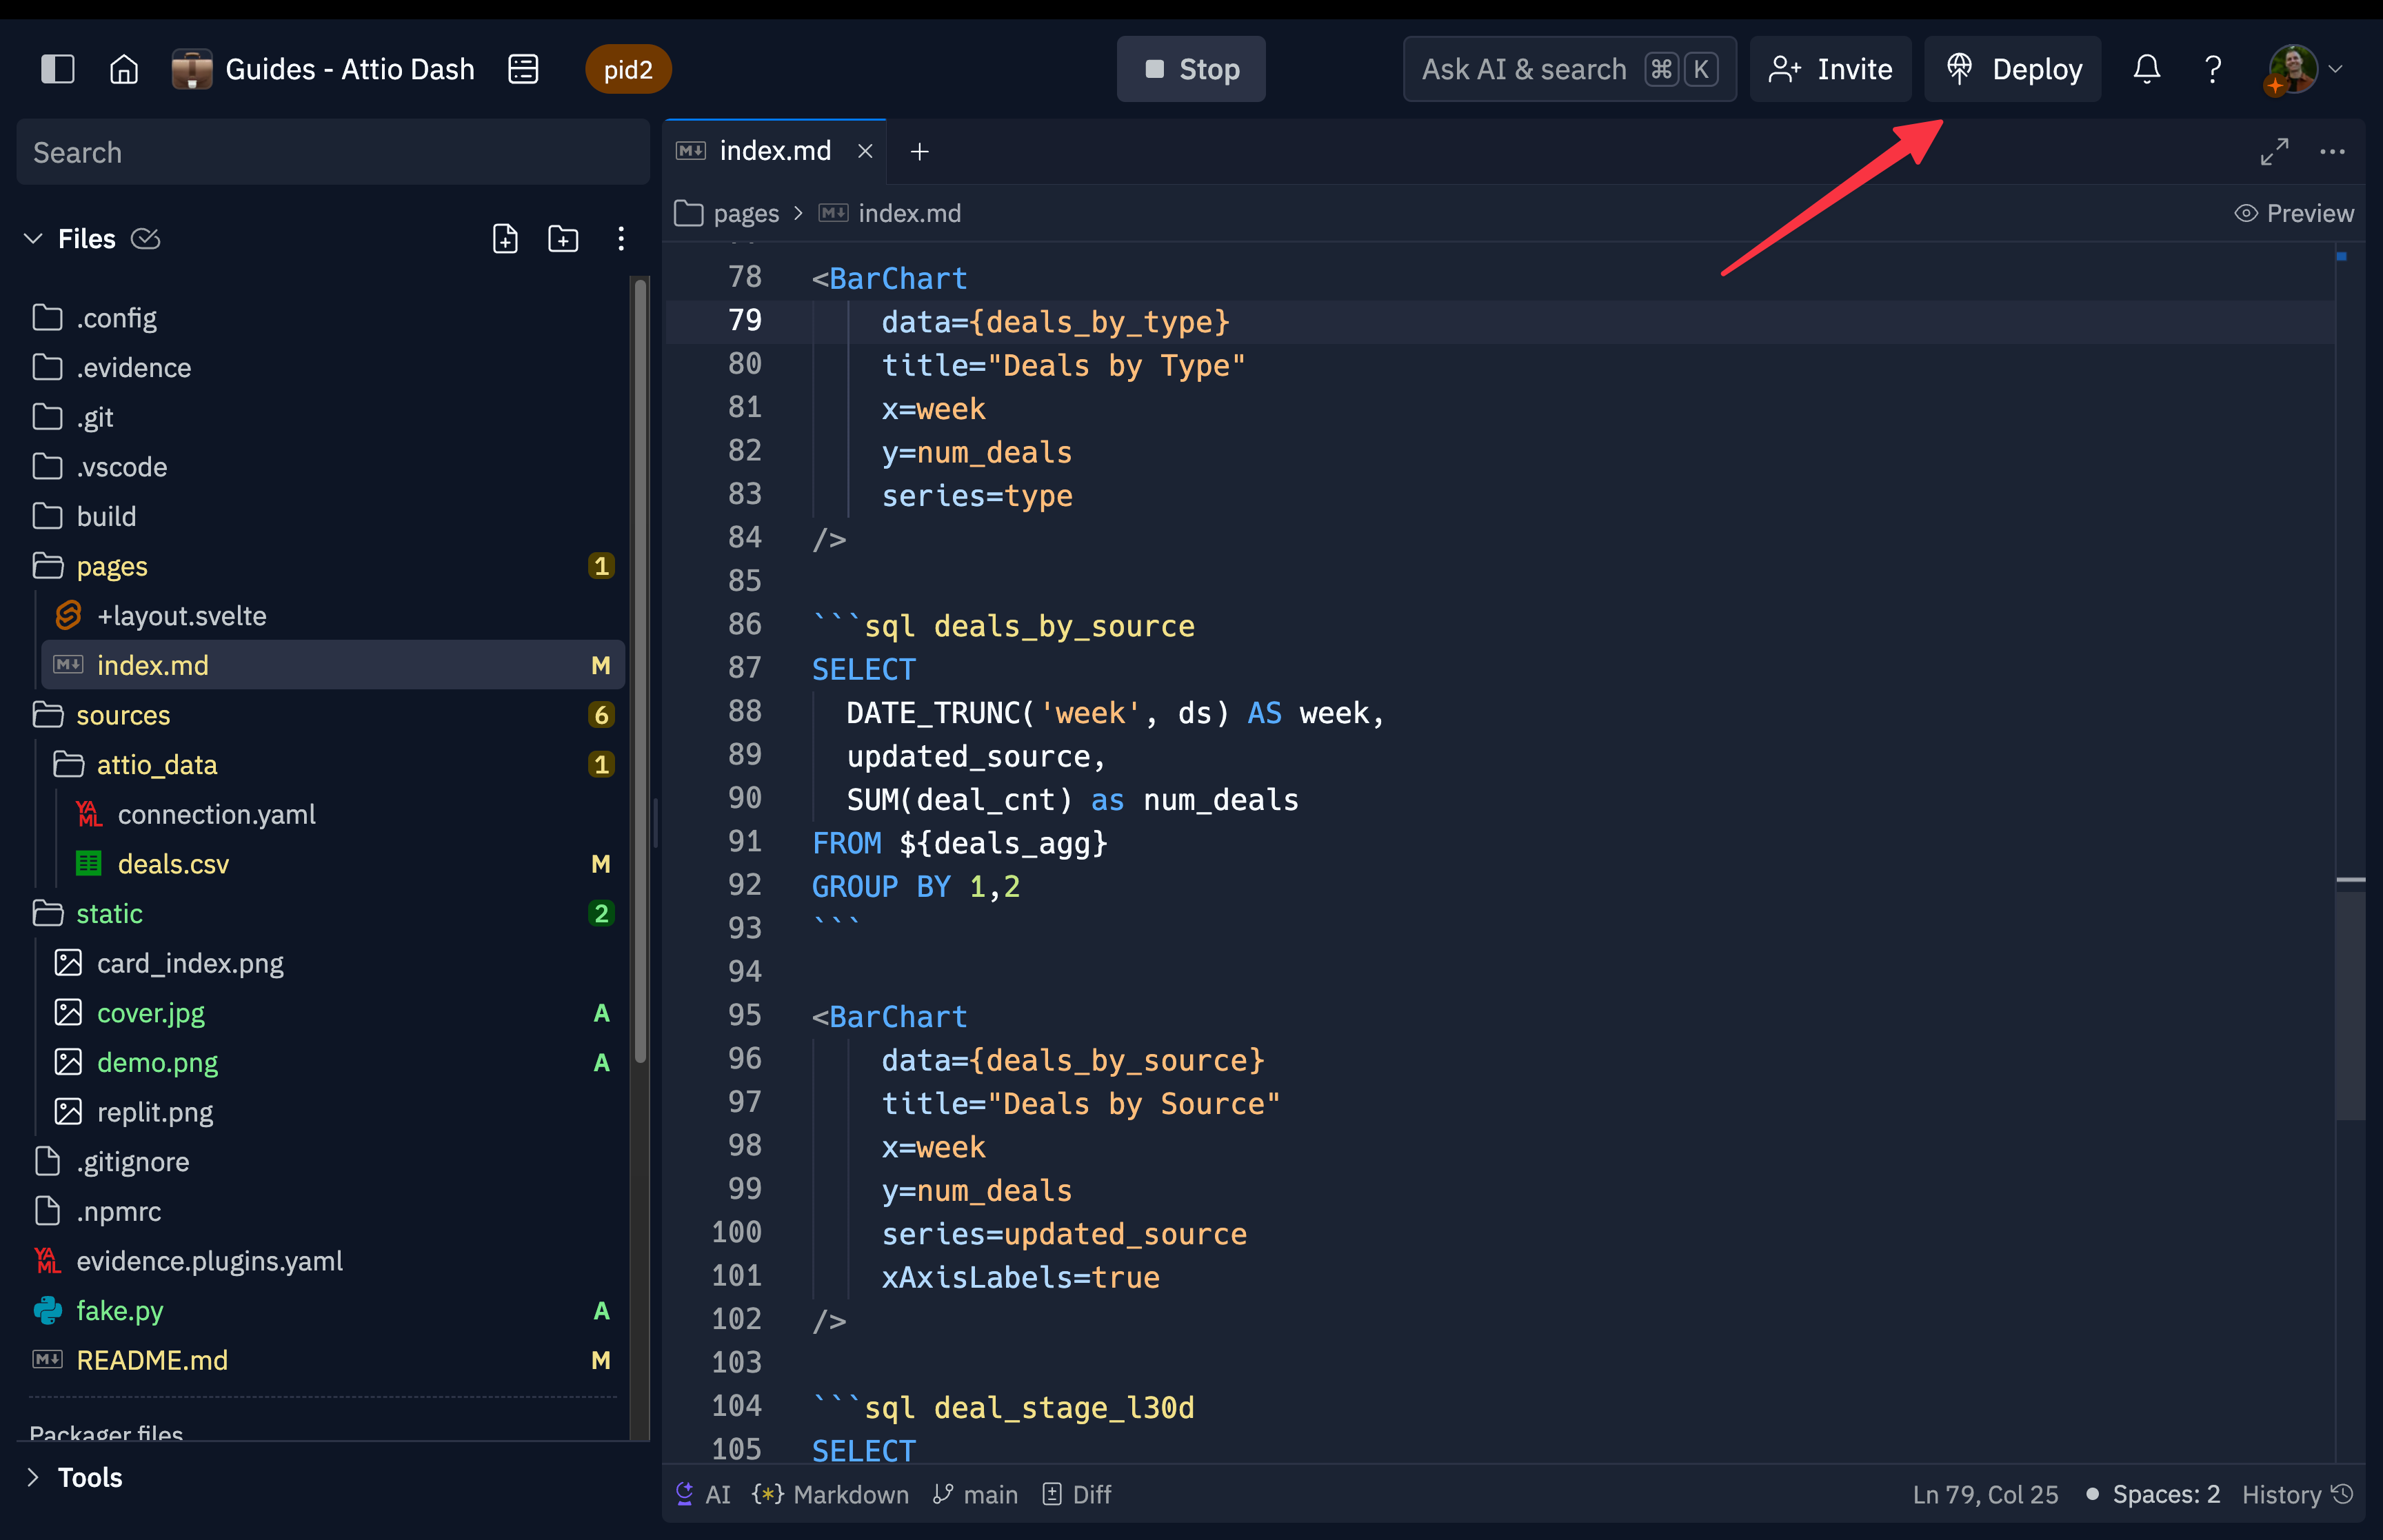This screenshot has width=2383, height=1540.
Task: Open the file tree overflow menu (three dots)
Action: pos(621,238)
